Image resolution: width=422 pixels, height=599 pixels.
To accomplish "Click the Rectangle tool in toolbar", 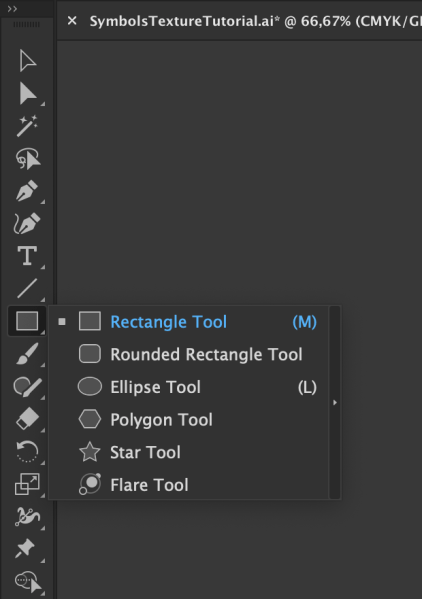I will pyautogui.click(x=27, y=321).
